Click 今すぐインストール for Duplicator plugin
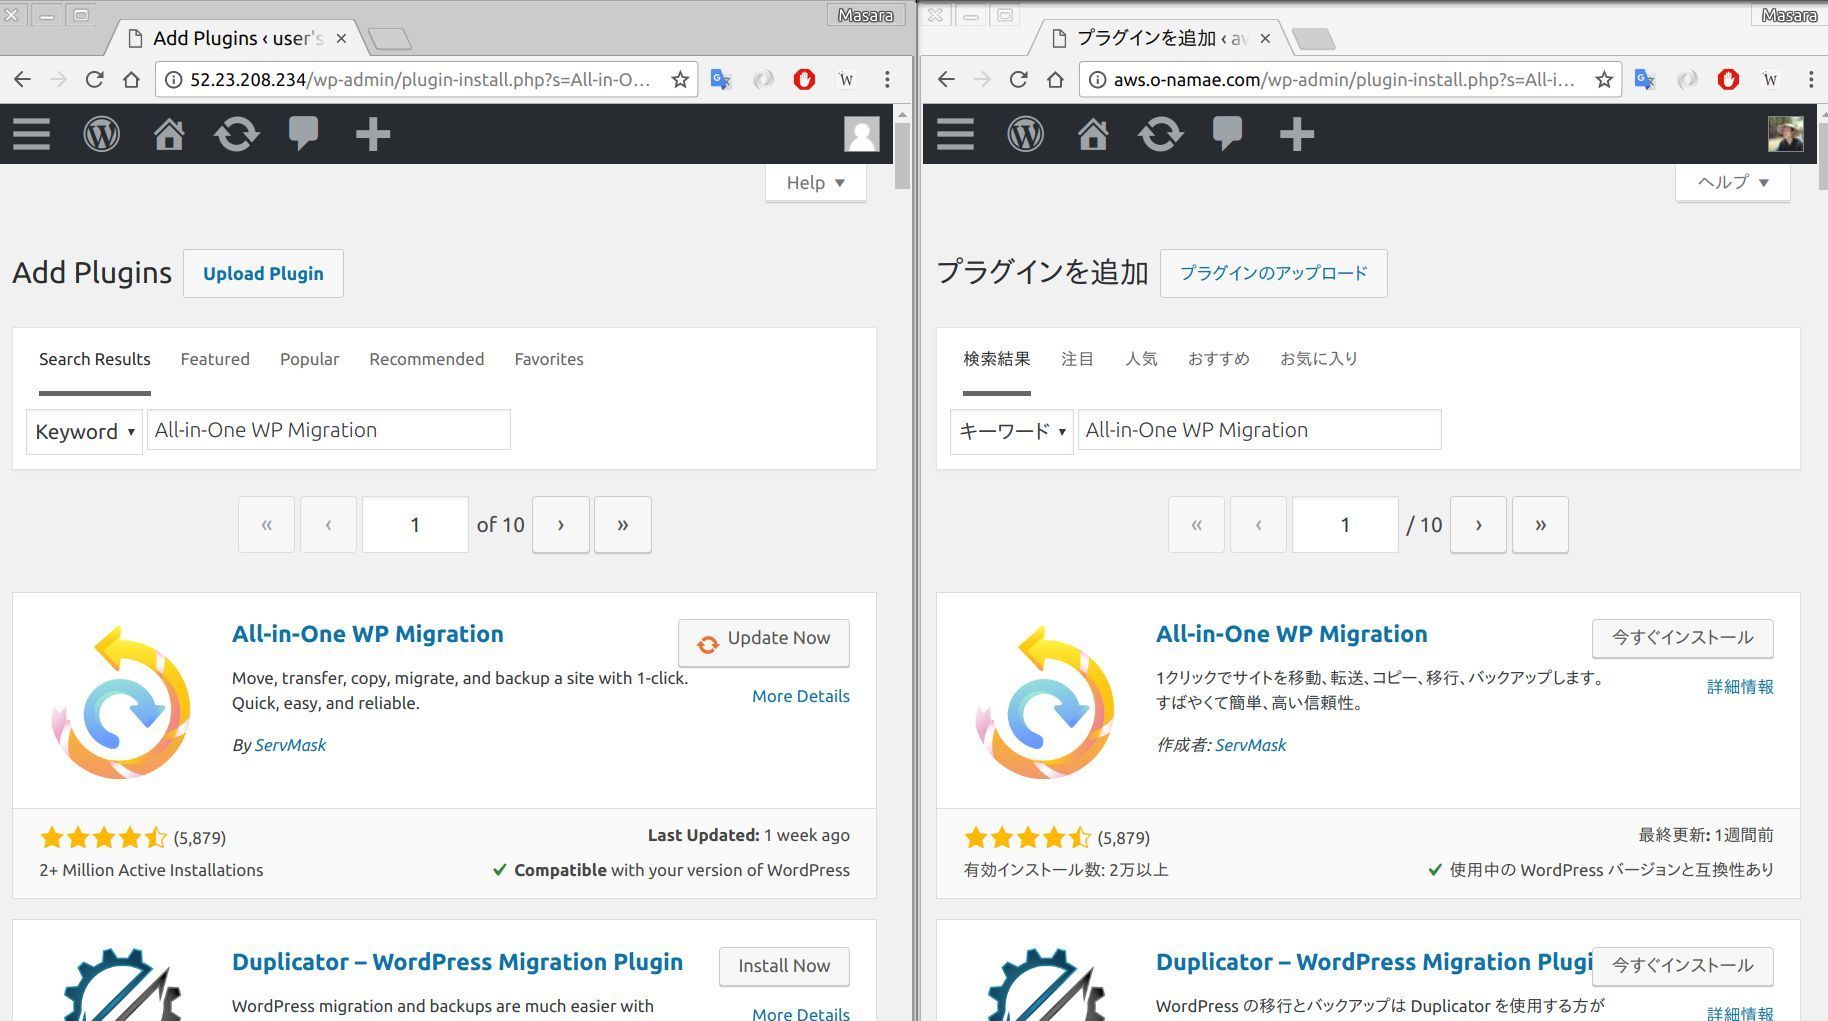Viewport: 1828px width, 1021px height. click(x=1683, y=966)
